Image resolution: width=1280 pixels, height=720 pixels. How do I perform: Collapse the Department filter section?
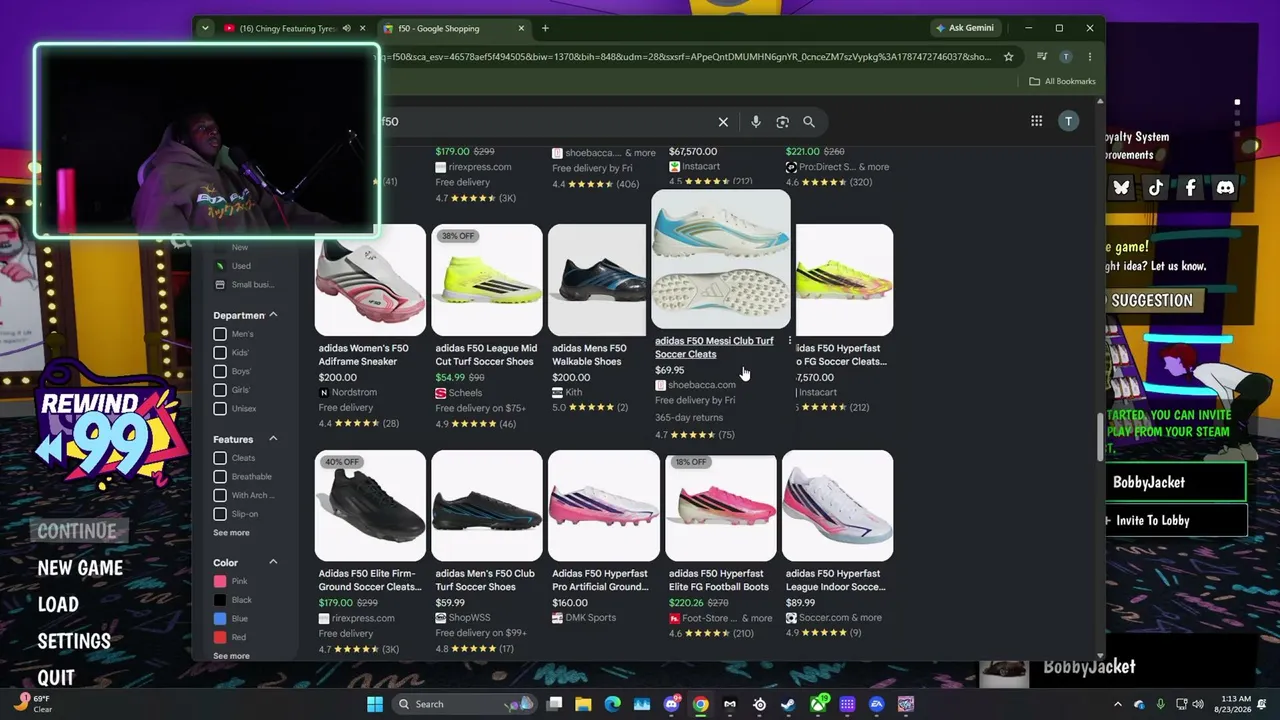coord(273,315)
